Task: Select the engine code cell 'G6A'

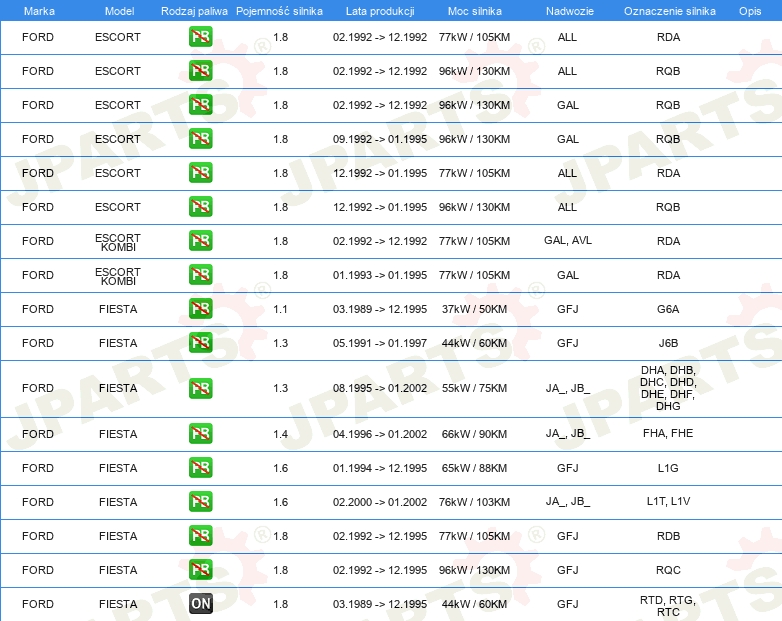Action: pyautogui.click(x=668, y=309)
